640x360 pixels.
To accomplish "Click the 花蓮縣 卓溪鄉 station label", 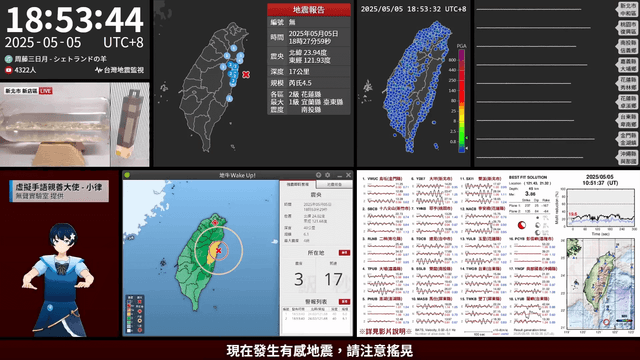I will coord(627,102).
